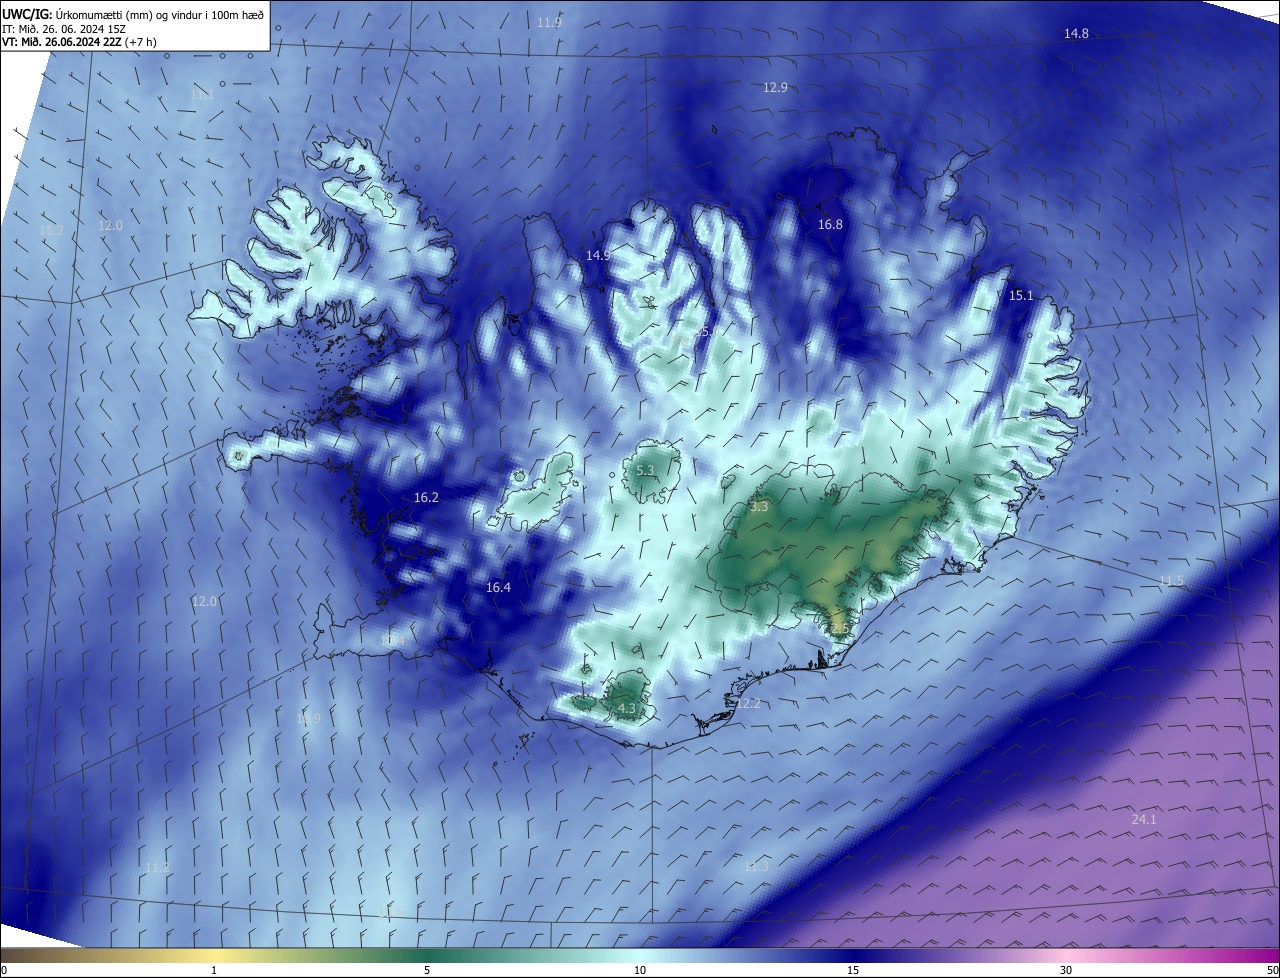
Task: Click the 0 tick on the color scale
Action: point(4,971)
